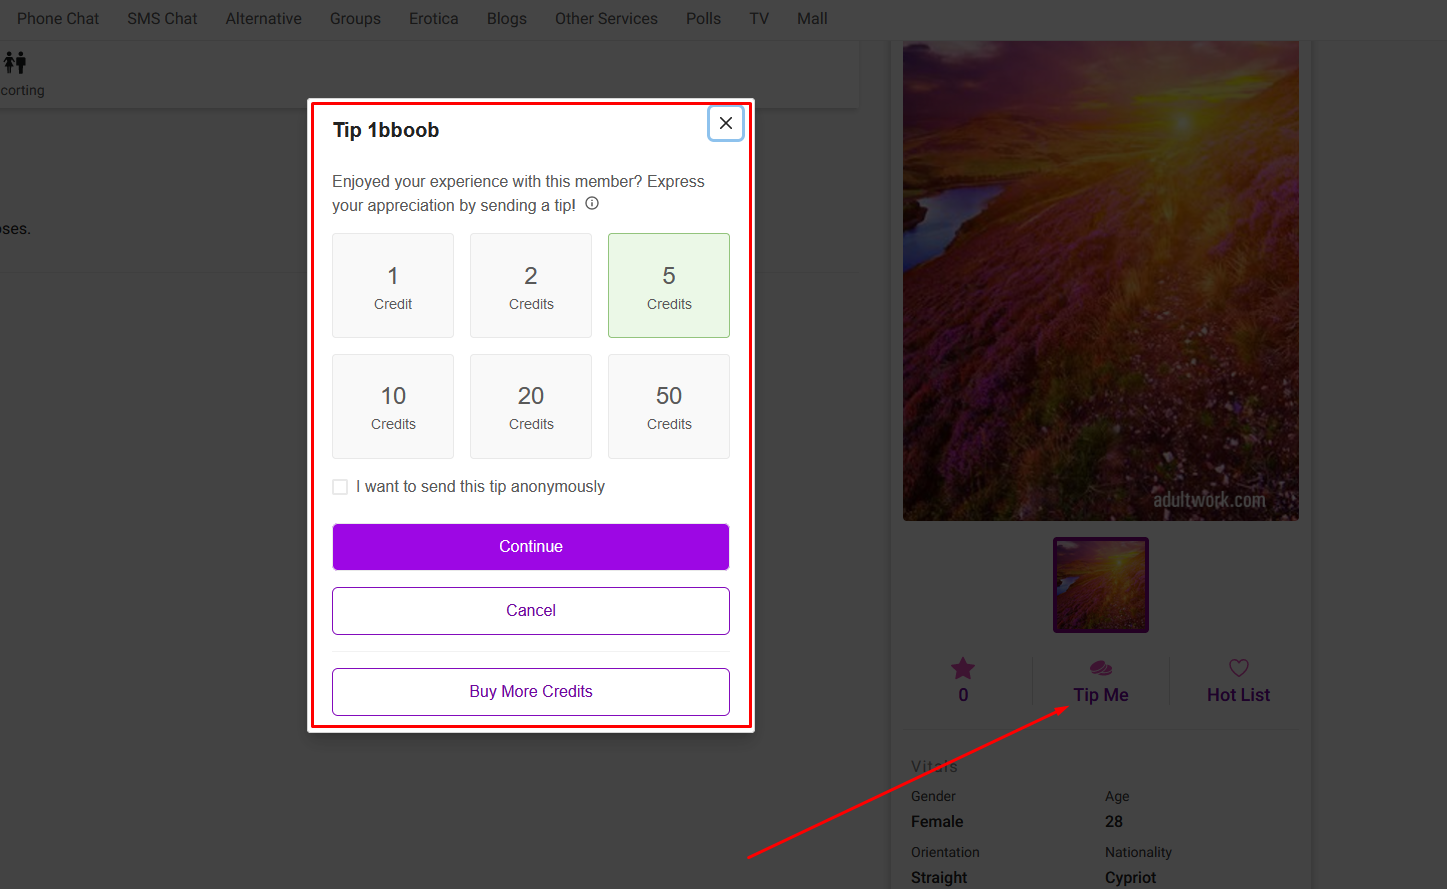Click the Tip Me coins icon
This screenshot has width=1447, height=889.
(1101, 668)
